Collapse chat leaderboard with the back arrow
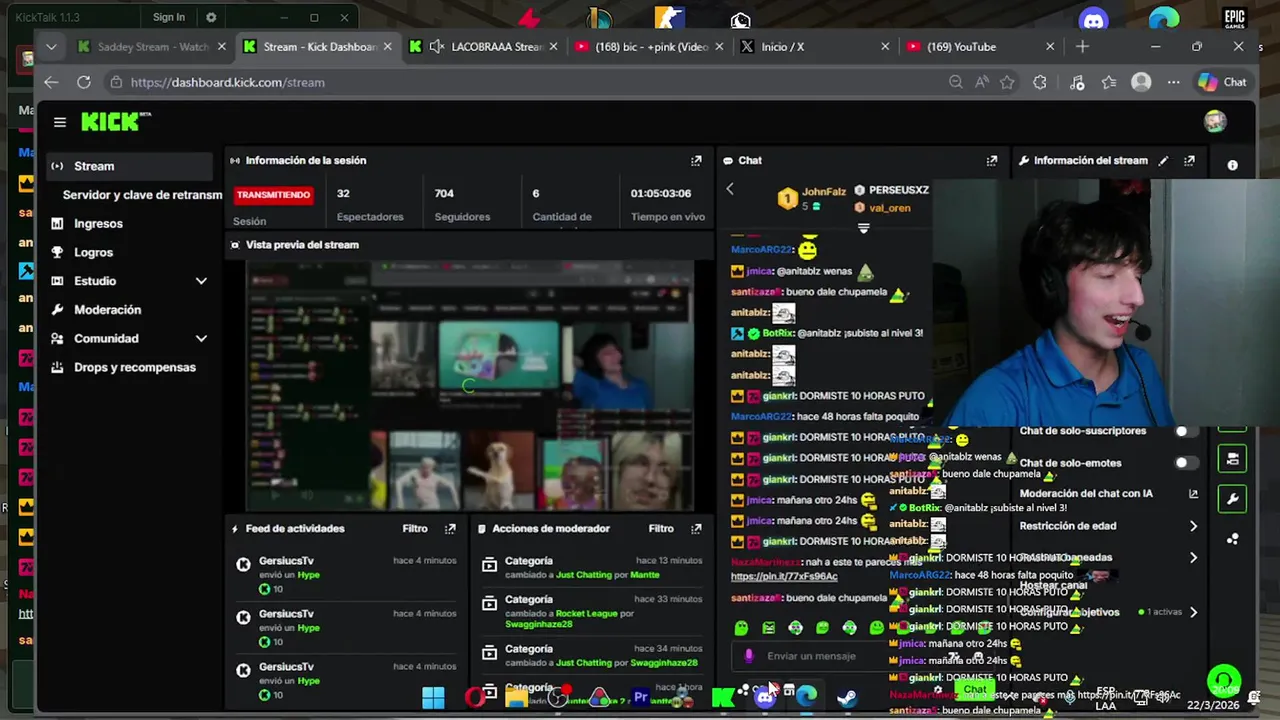This screenshot has width=1280, height=720. (x=730, y=189)
